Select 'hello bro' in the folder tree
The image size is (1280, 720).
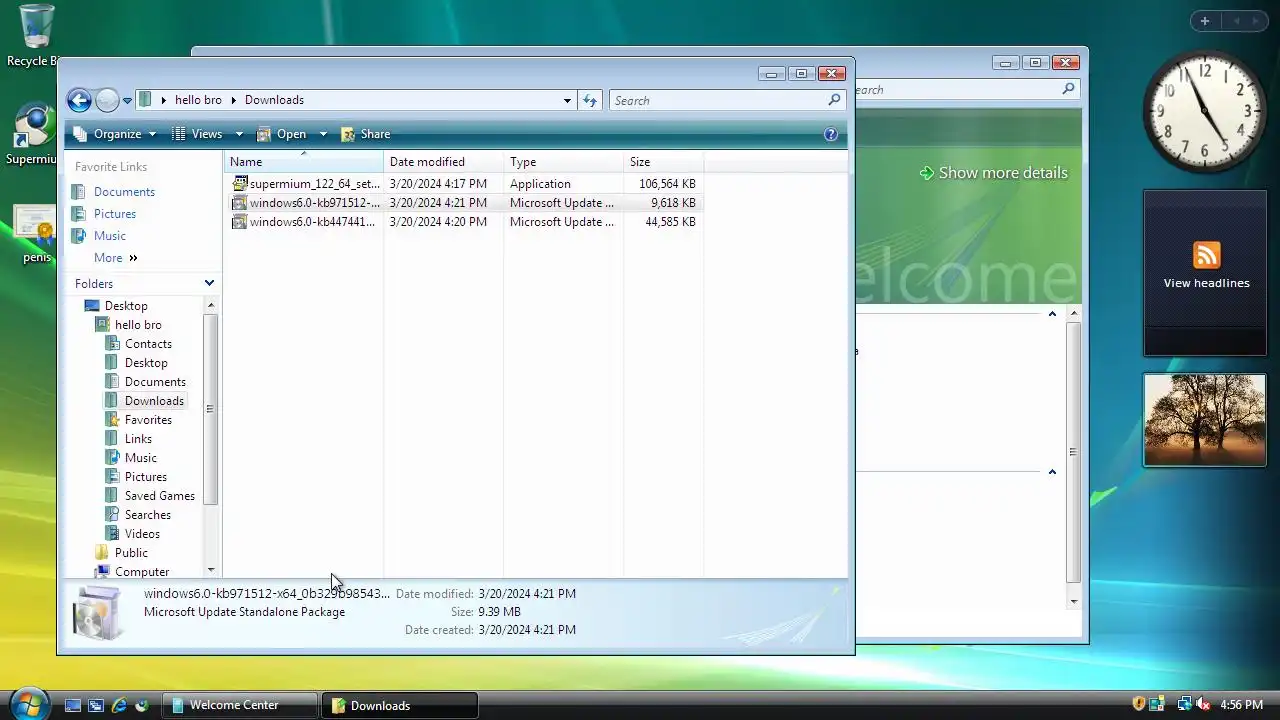[x=138, y=325]
